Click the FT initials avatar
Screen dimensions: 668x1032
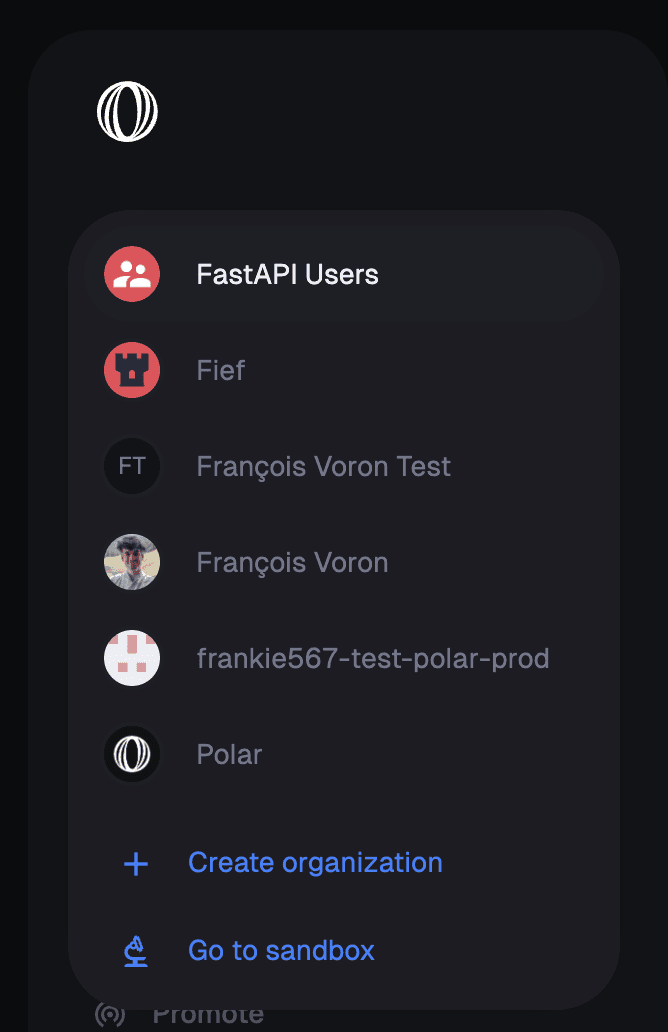click(132, 466)
